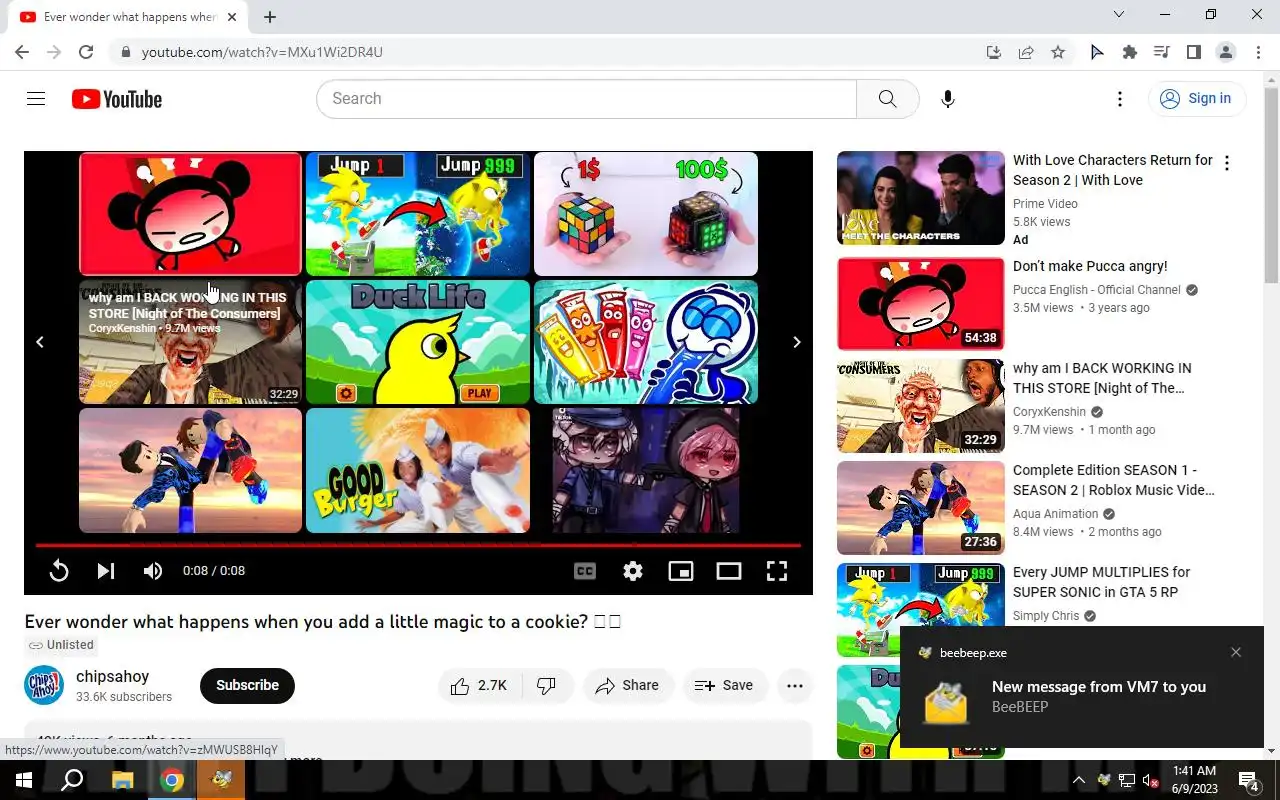
Task: Open the media control button in Chrome
Action: coord(1162,52)
